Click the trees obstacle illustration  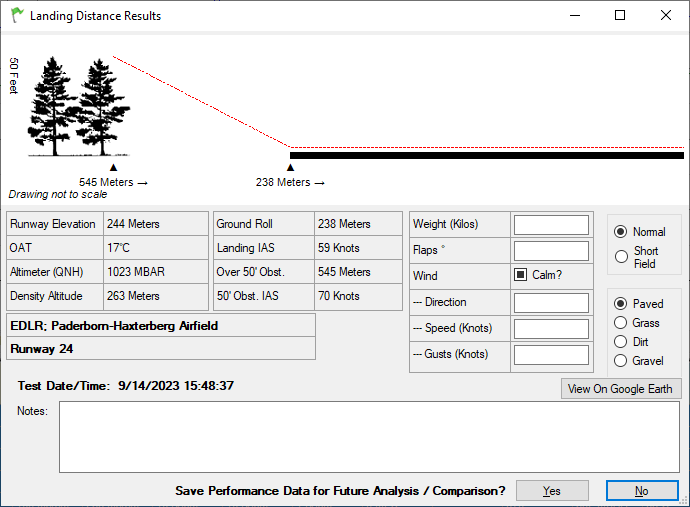coord(79,106)
